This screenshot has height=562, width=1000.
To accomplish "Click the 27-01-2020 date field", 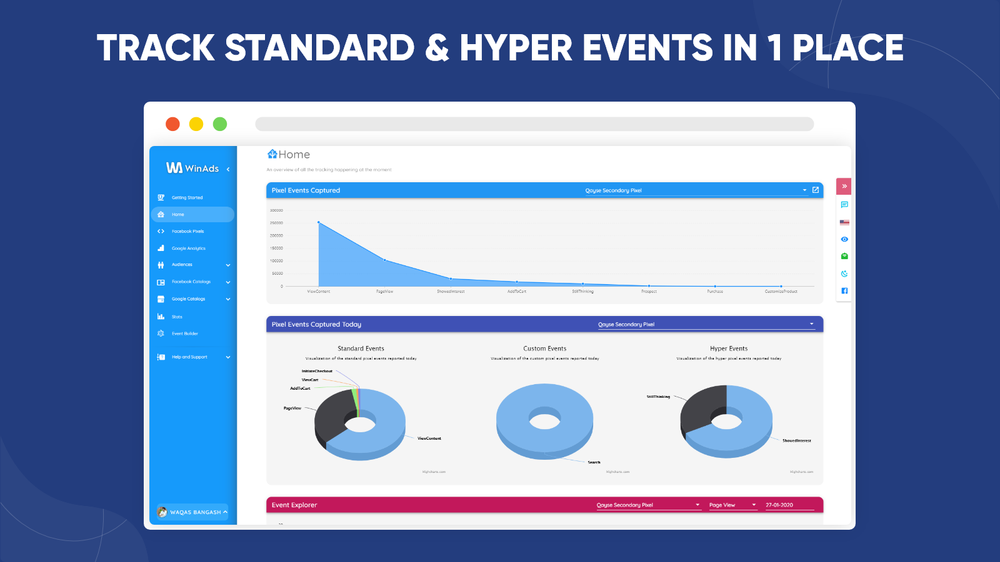I will tap(790, 505).
